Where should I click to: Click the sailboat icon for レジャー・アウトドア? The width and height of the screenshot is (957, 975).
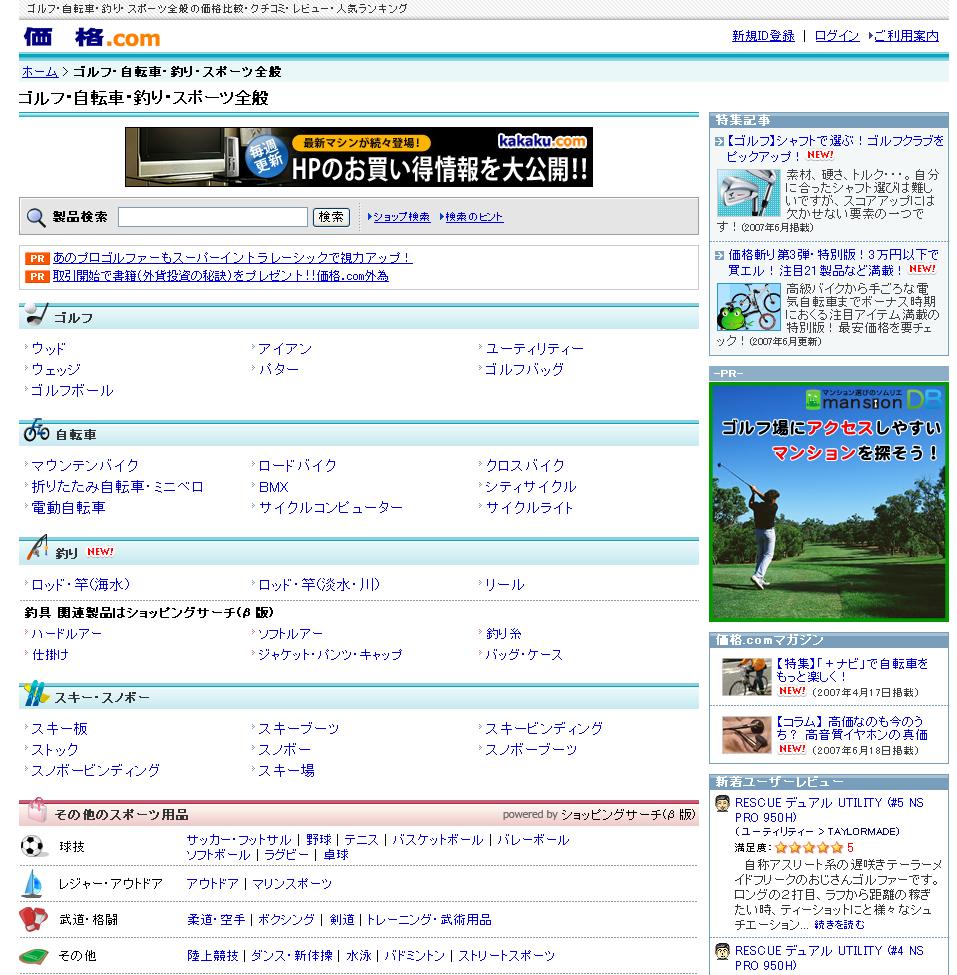32,883
